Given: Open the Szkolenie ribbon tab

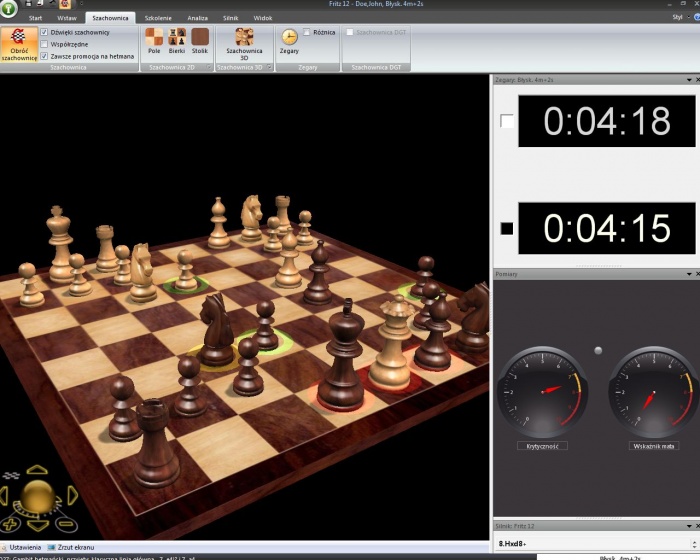Looking at the screenshot, I should [x=158, y=18].
